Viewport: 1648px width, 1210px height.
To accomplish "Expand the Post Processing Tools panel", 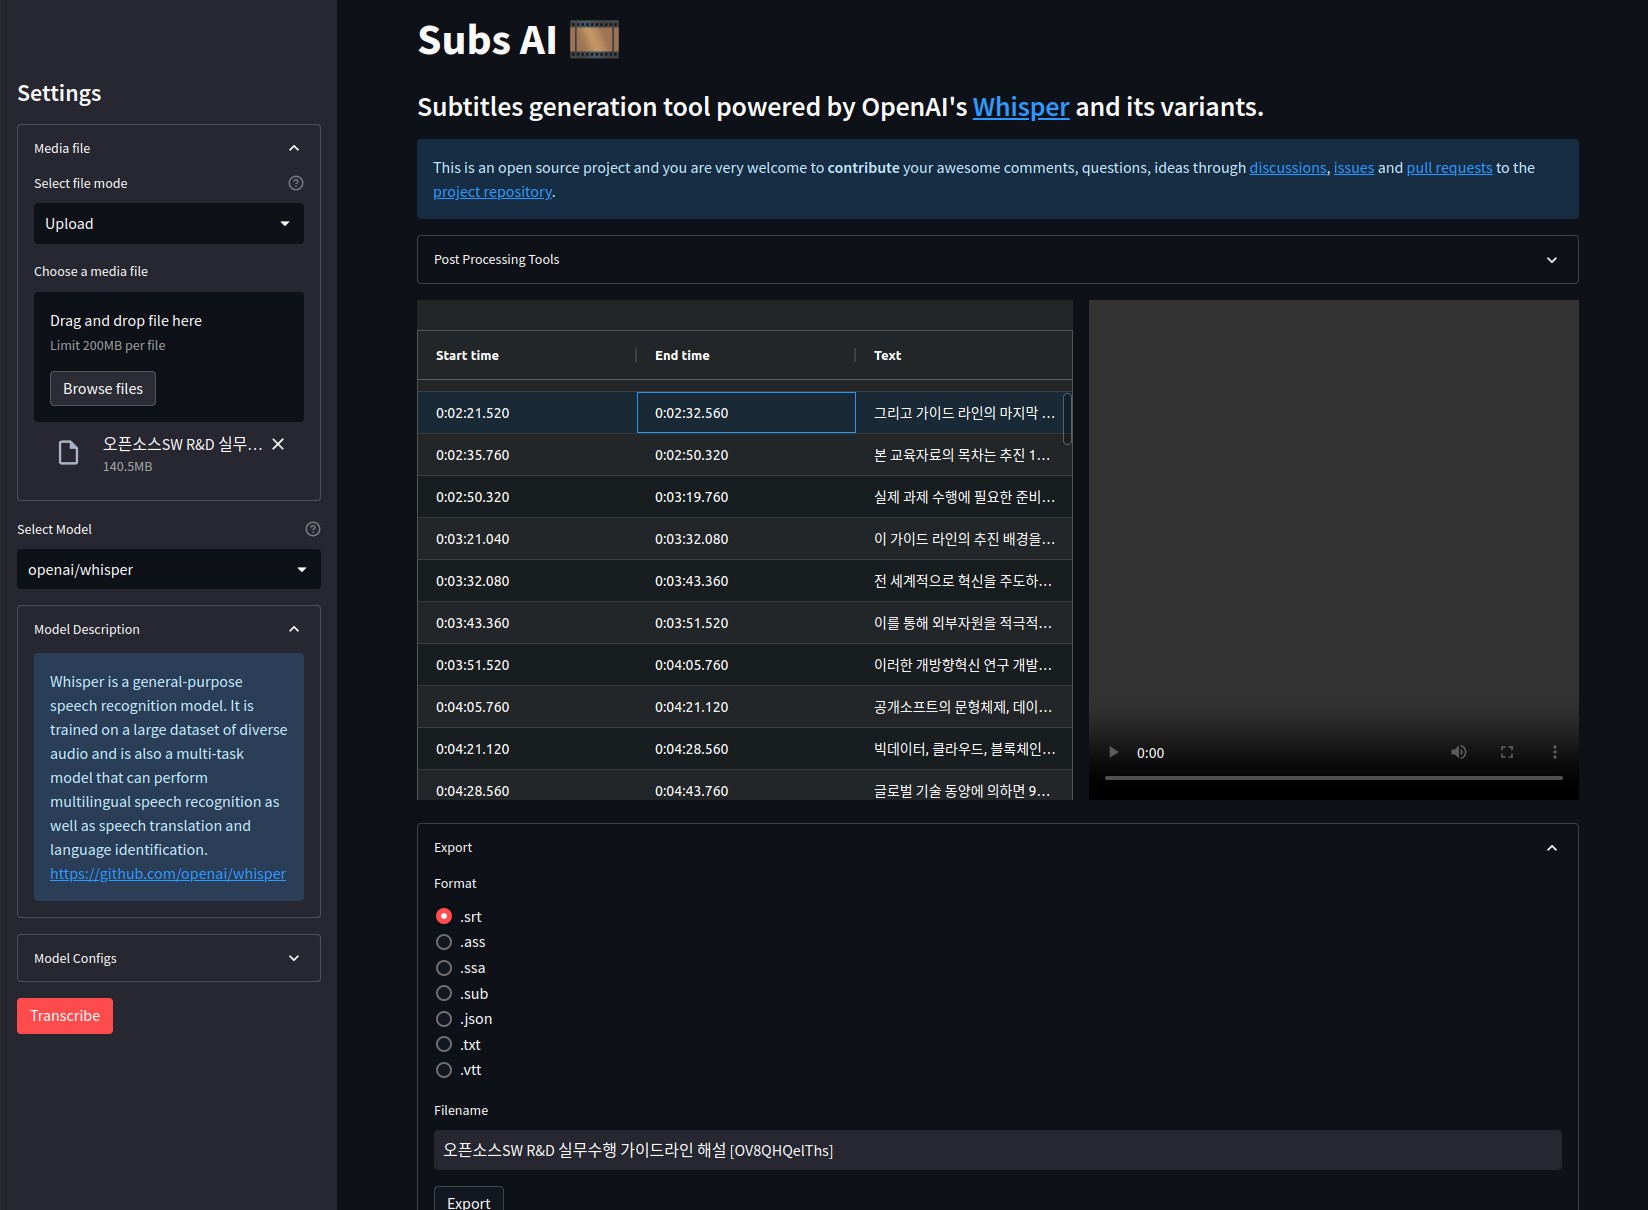I will pos(997,260).
